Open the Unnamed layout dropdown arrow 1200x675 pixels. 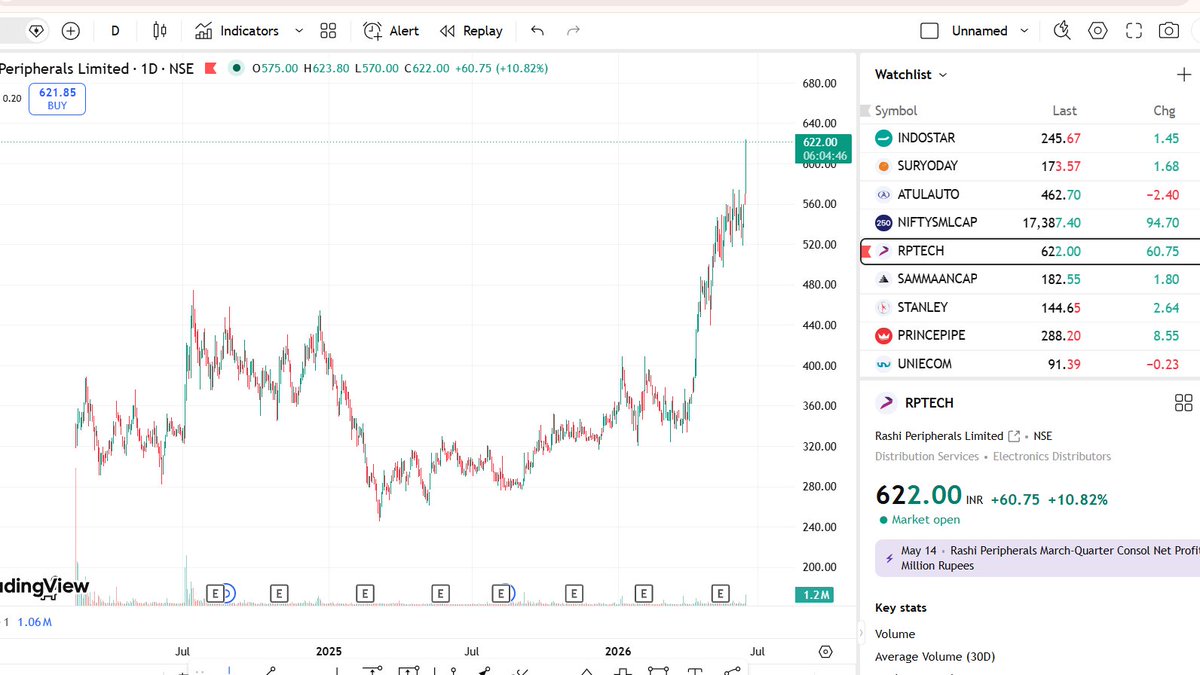pos(1024,31)
